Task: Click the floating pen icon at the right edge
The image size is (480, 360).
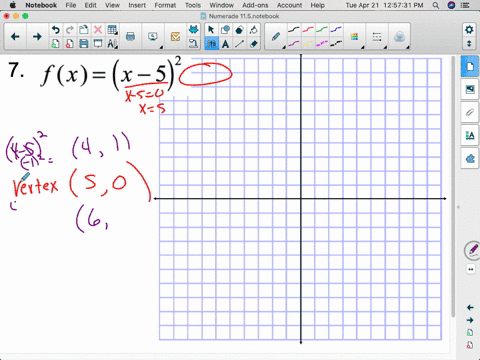Action: coord(473,250)
